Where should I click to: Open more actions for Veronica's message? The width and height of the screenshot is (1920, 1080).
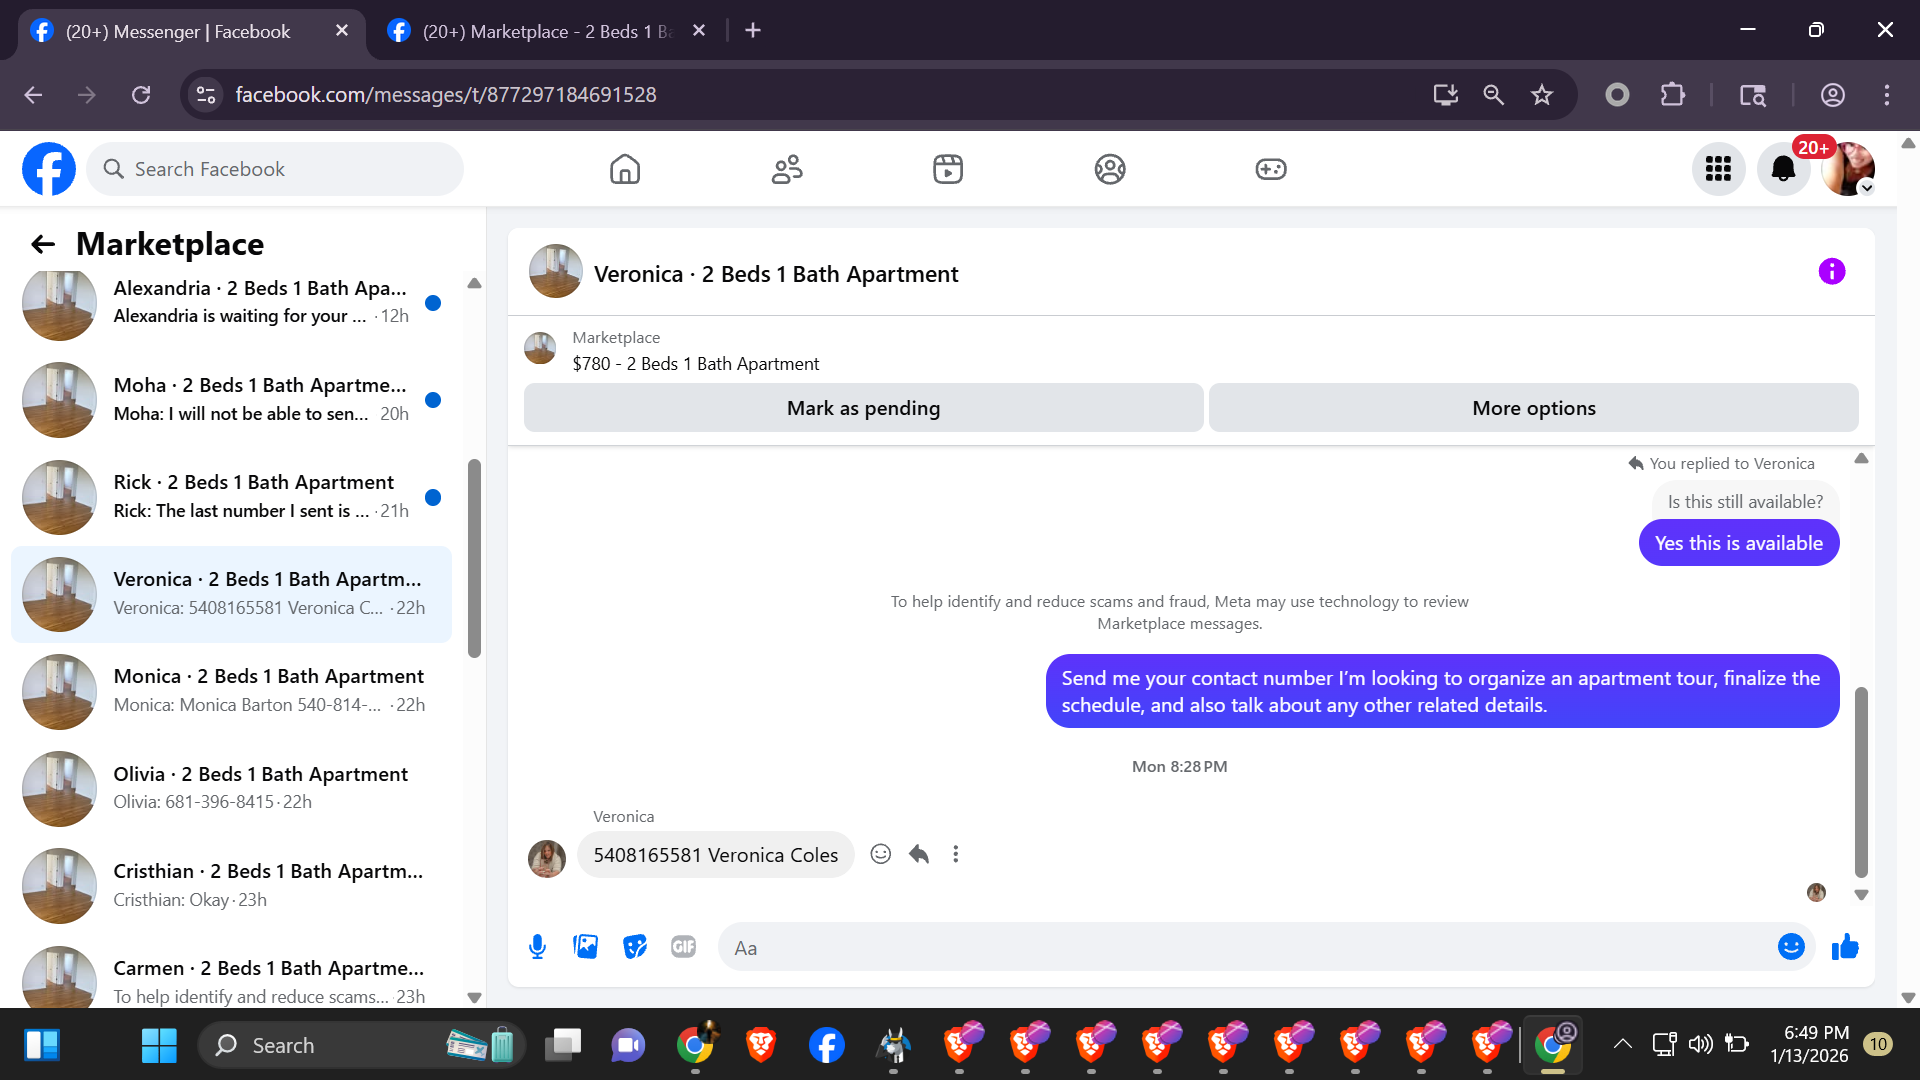pos(956,854)
